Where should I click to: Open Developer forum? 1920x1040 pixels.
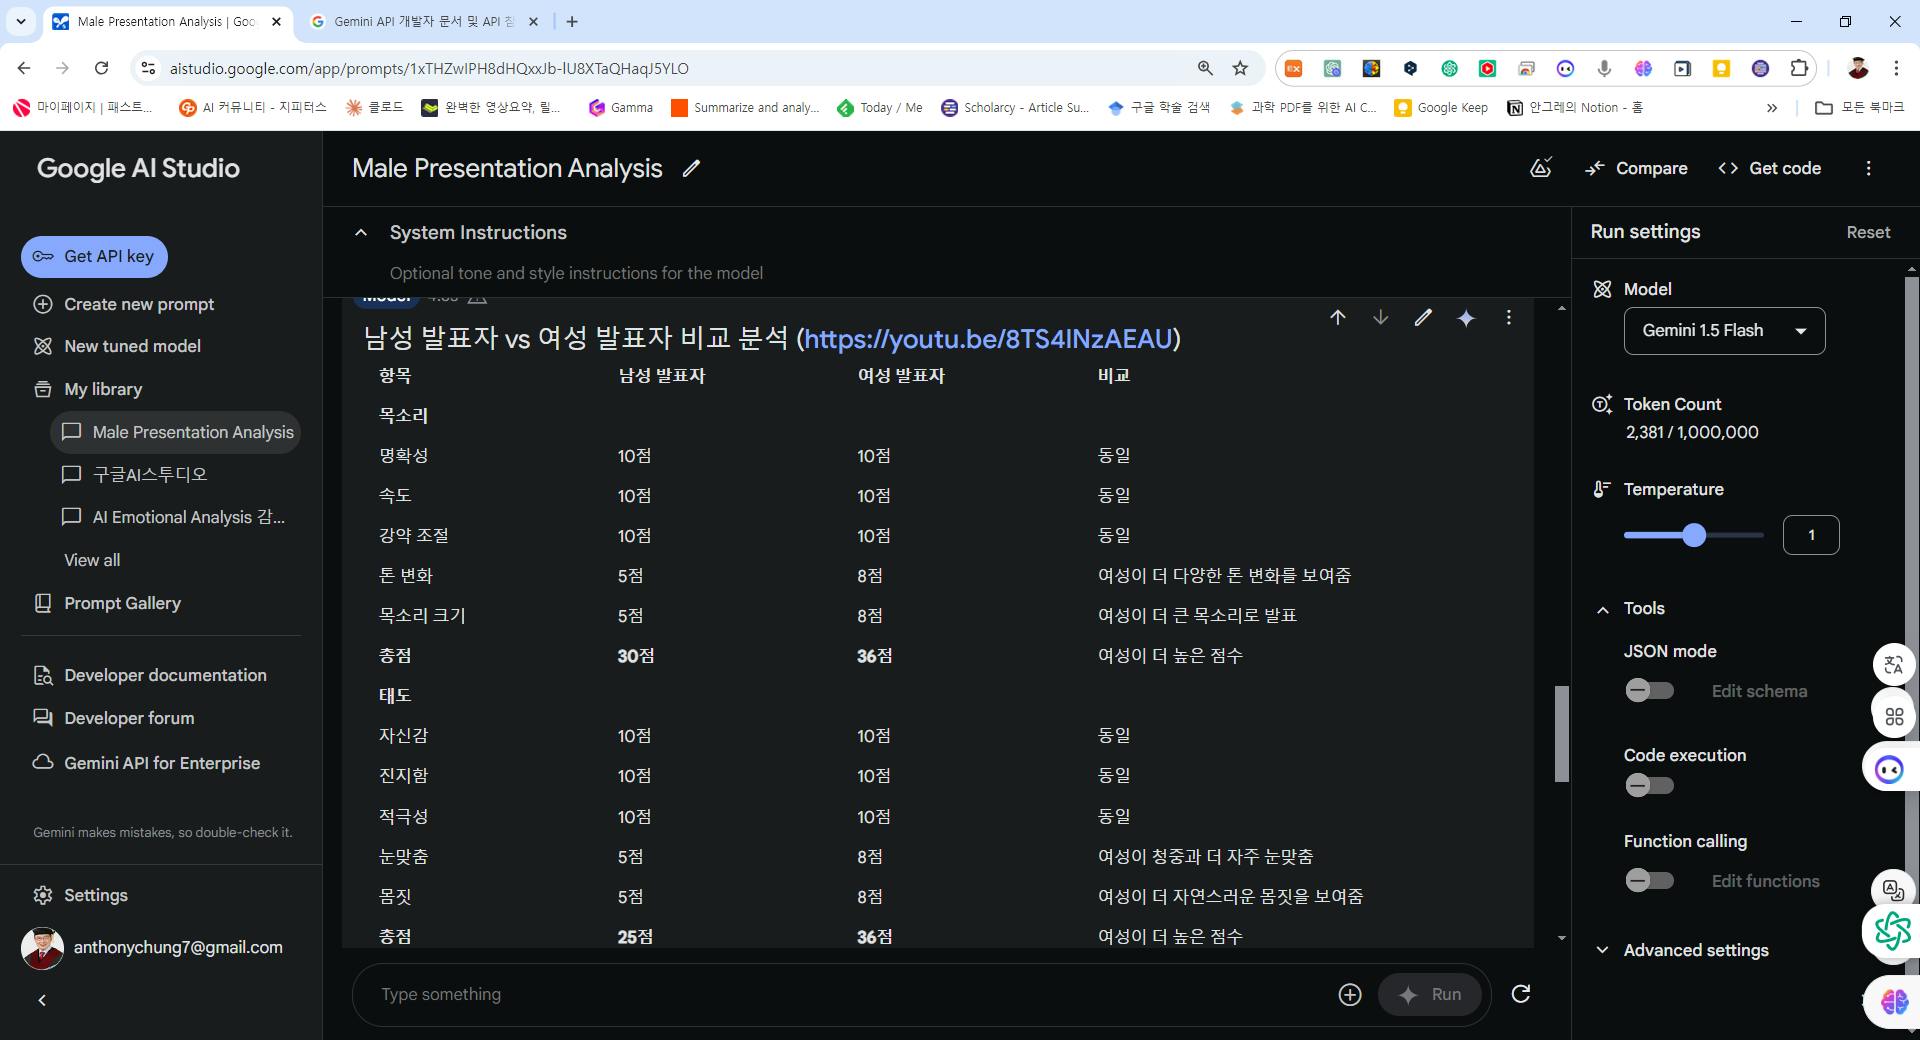[115, 718]
